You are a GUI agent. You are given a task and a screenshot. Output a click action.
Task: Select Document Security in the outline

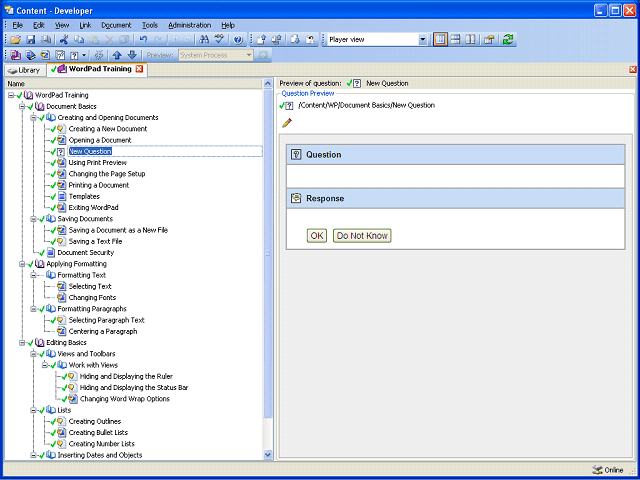coord(86,253)
